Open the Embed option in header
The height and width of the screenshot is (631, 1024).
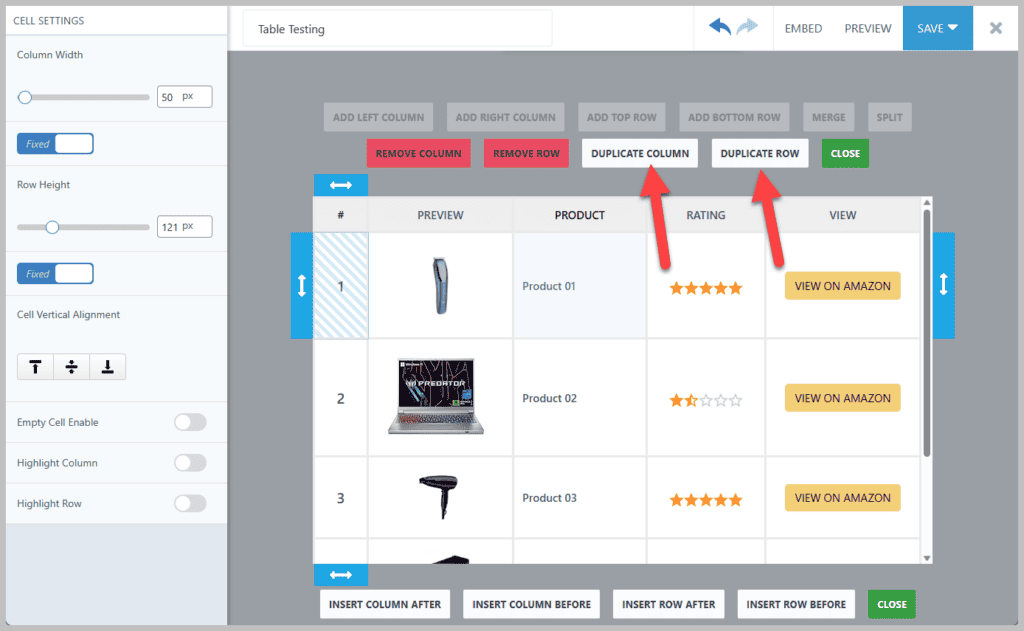point(803,28)
